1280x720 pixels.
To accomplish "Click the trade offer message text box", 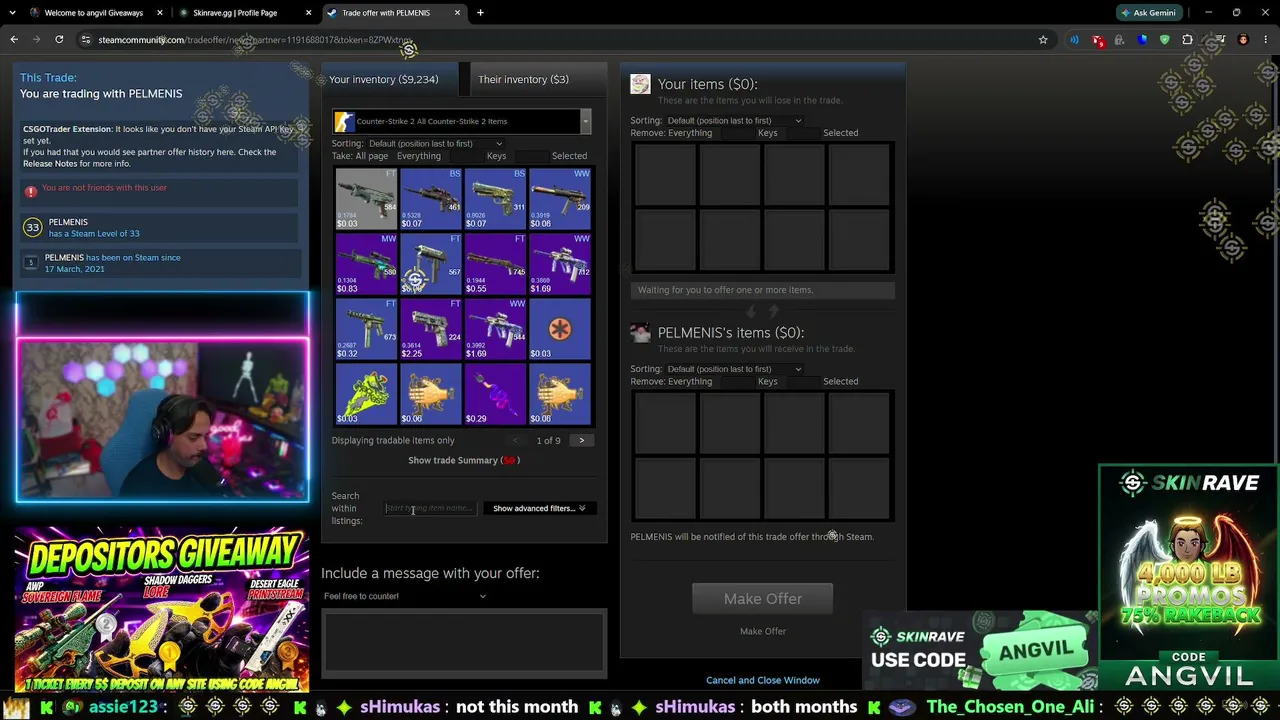I will pyautogui.click(x=464, y=640).
